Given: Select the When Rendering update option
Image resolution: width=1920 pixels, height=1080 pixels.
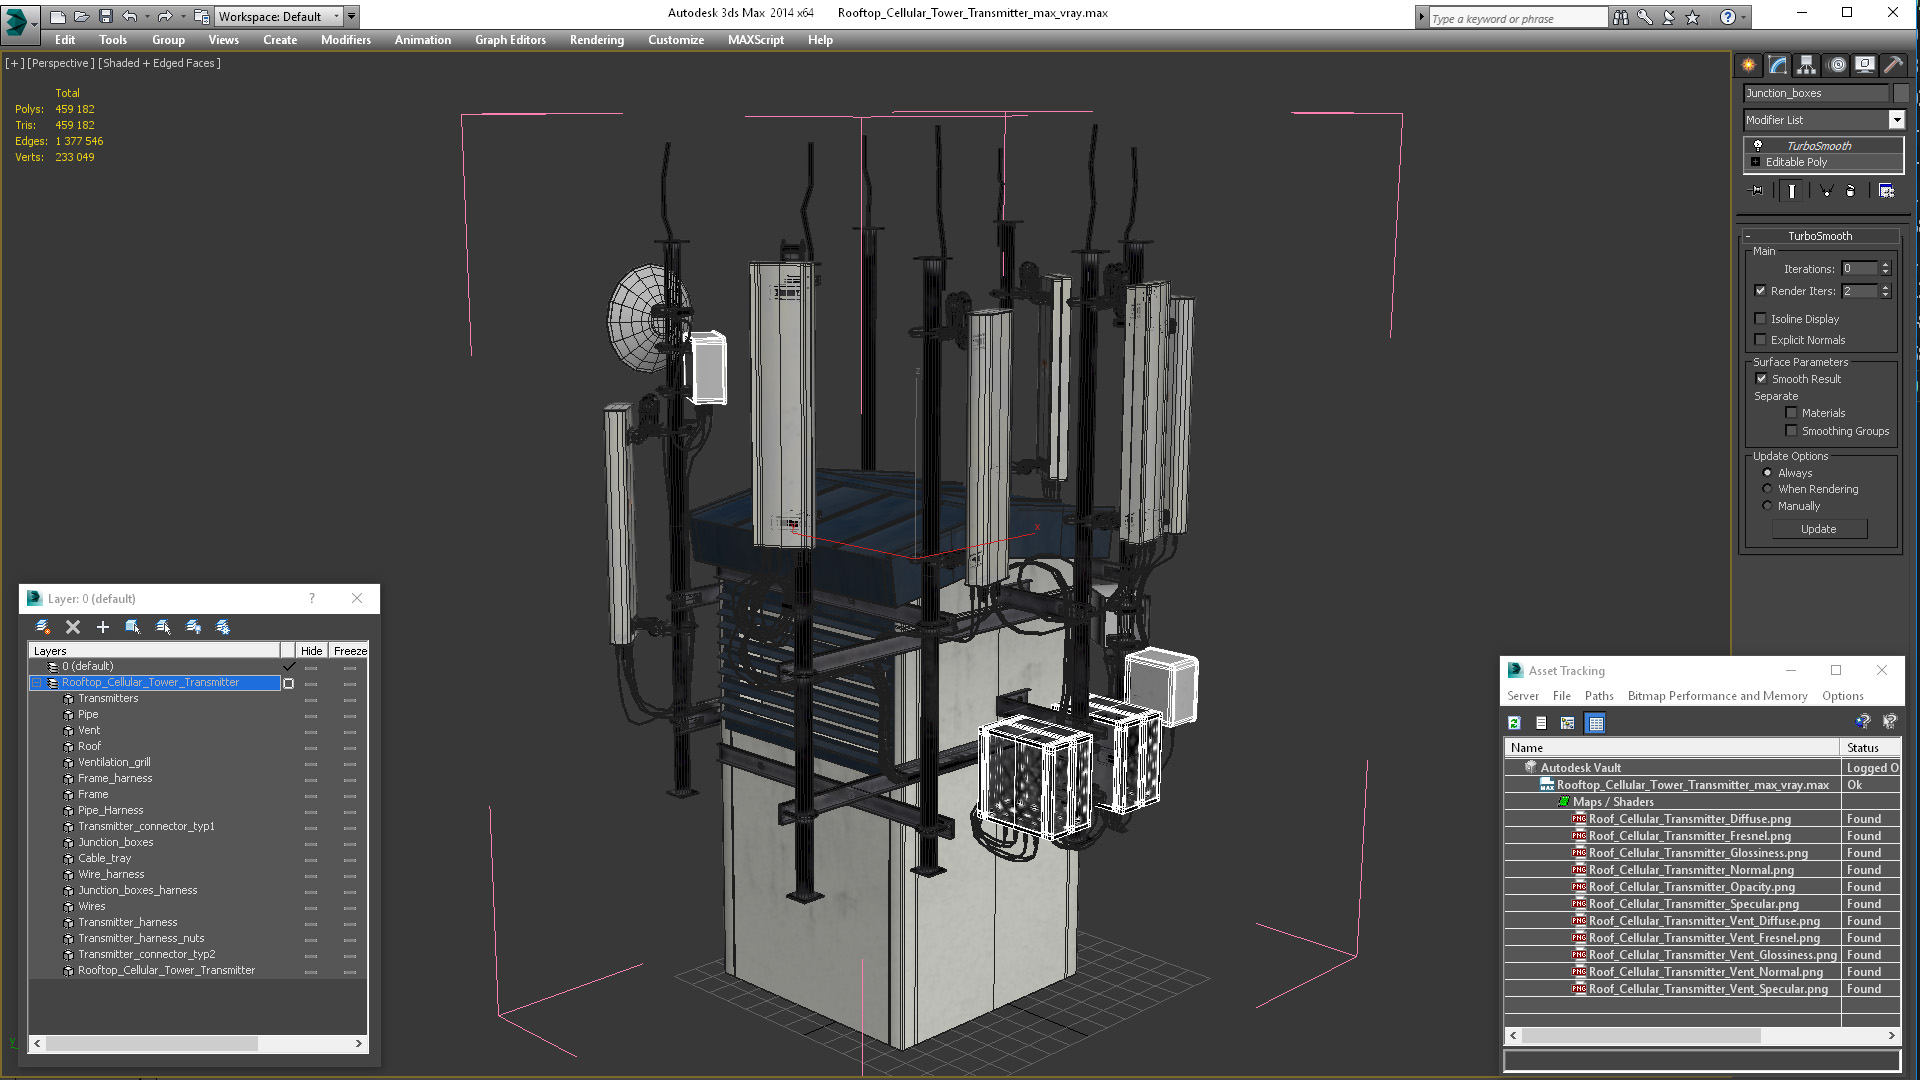Looking at the screenshot, I should pyautogui.click(x=1767, y=489).
